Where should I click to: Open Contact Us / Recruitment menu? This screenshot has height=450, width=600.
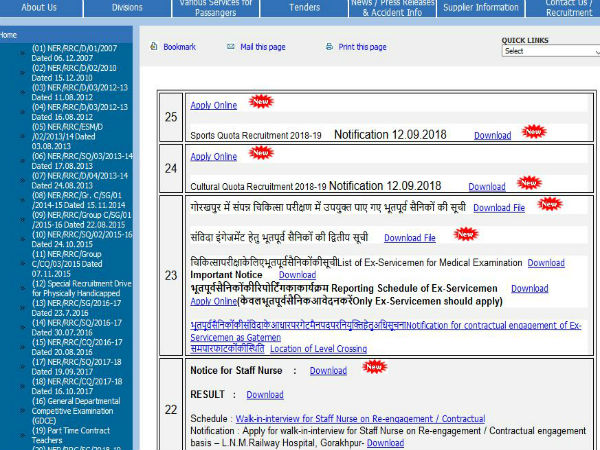coord(569,8)
